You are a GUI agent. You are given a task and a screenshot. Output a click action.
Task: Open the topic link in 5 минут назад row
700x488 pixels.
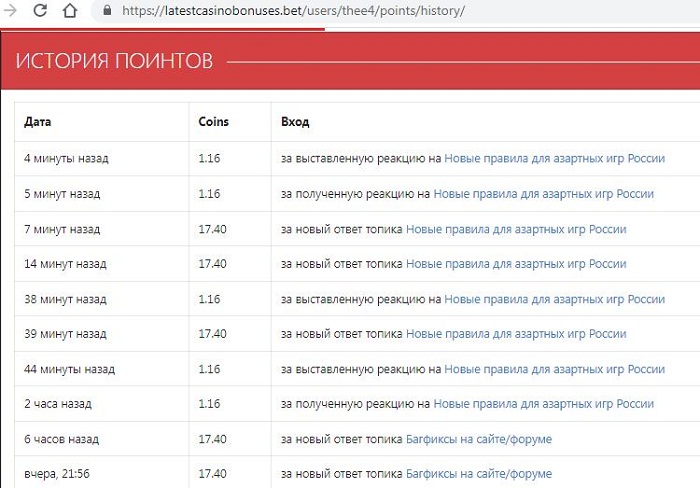pos(543,194)
